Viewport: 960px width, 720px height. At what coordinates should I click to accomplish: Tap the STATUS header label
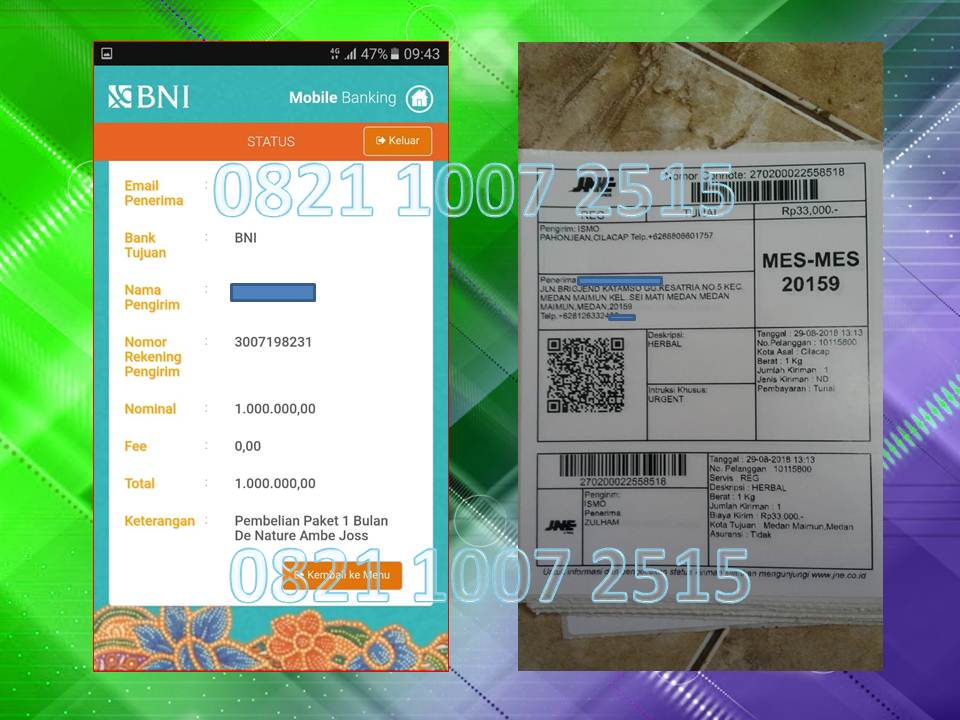[271, 141]
